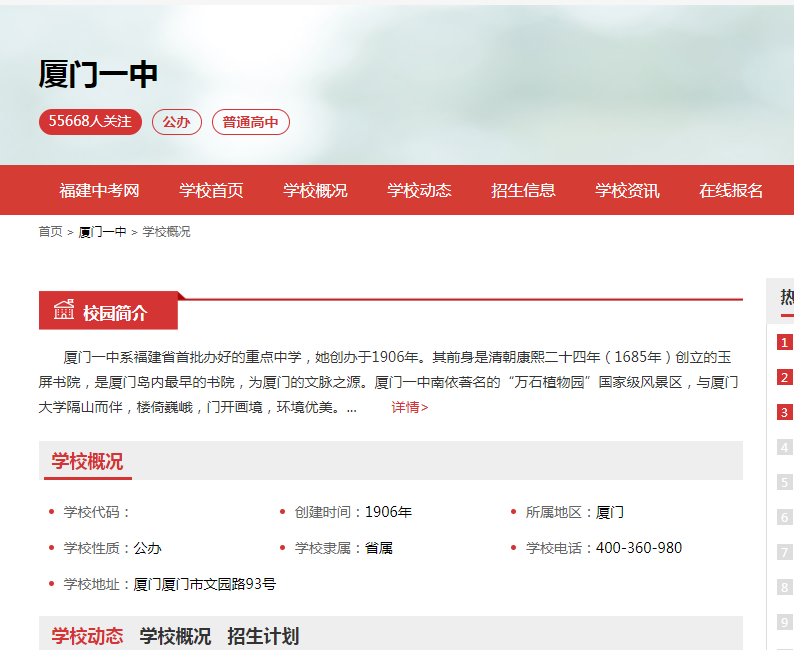Click hot list rank 5 badge

point(784,482)
